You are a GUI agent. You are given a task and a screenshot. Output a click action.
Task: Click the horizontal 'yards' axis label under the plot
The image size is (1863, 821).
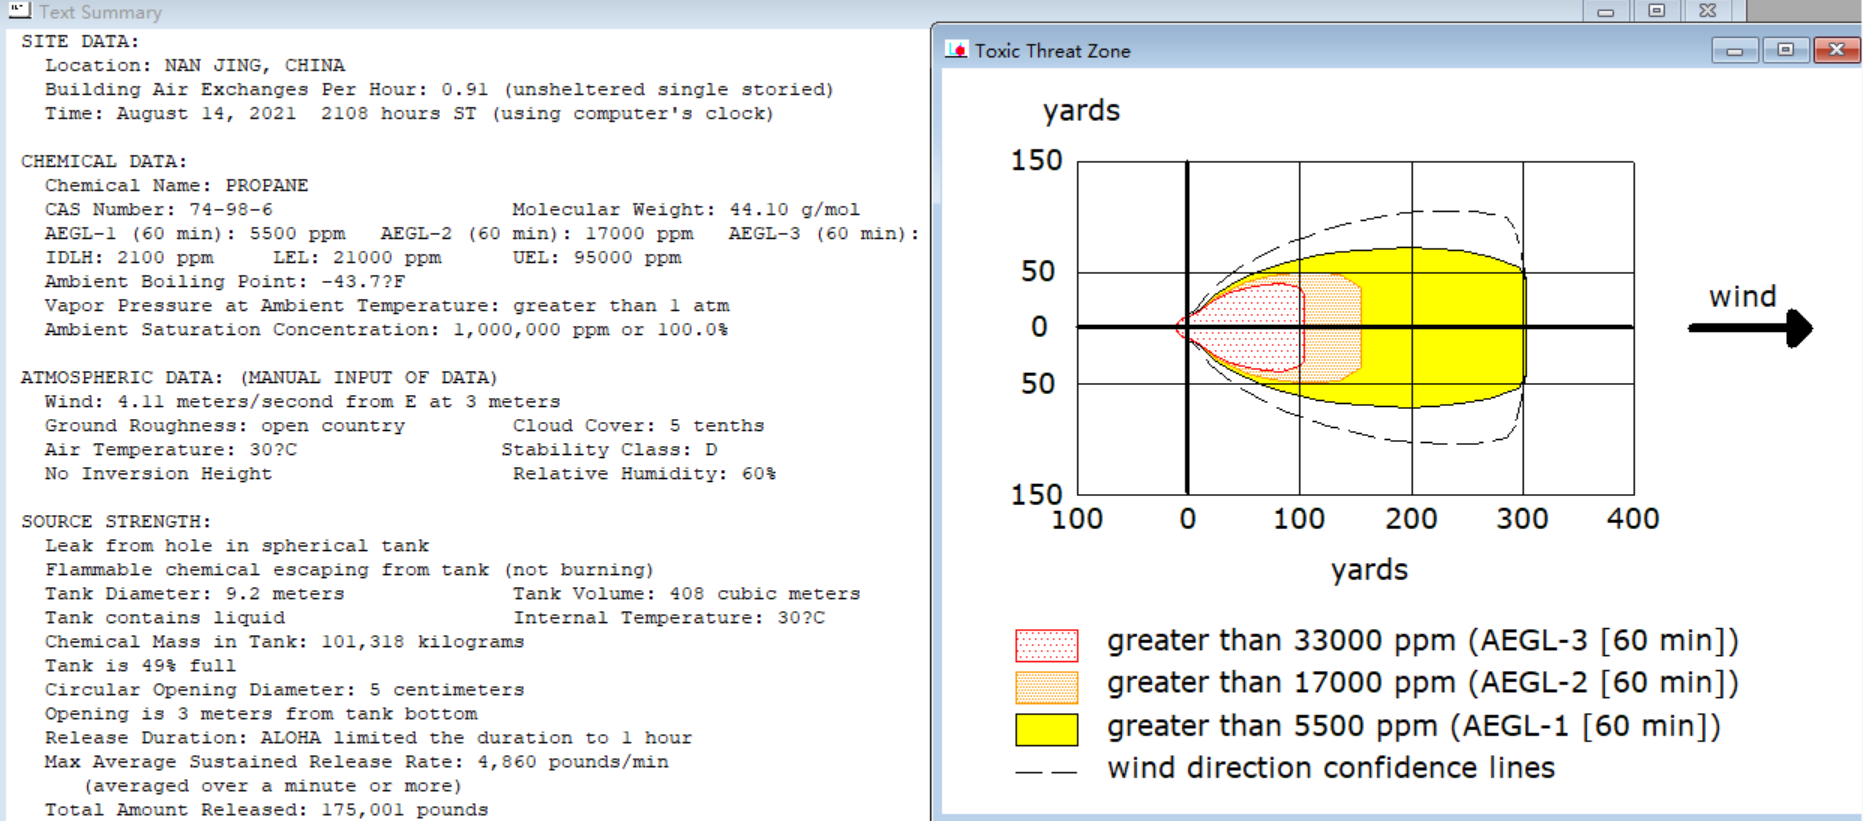coord(1369,570)
